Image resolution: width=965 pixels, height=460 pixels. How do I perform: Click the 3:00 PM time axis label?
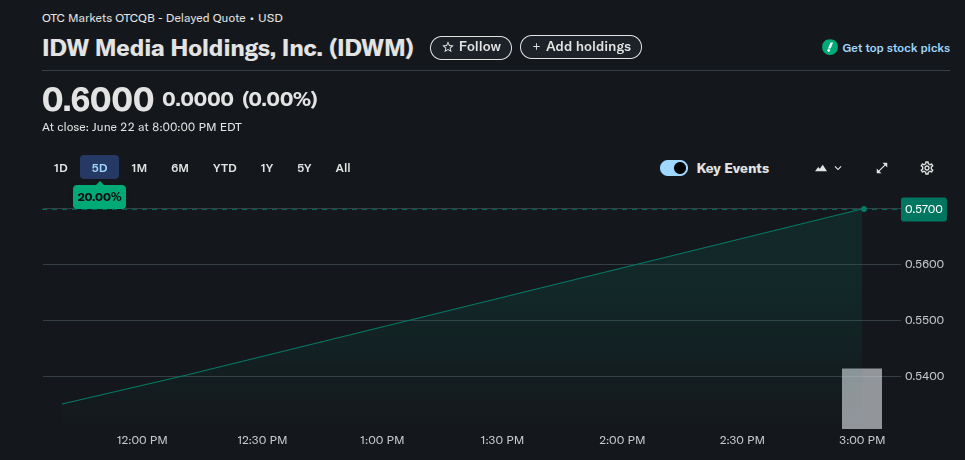pos(862,440)
